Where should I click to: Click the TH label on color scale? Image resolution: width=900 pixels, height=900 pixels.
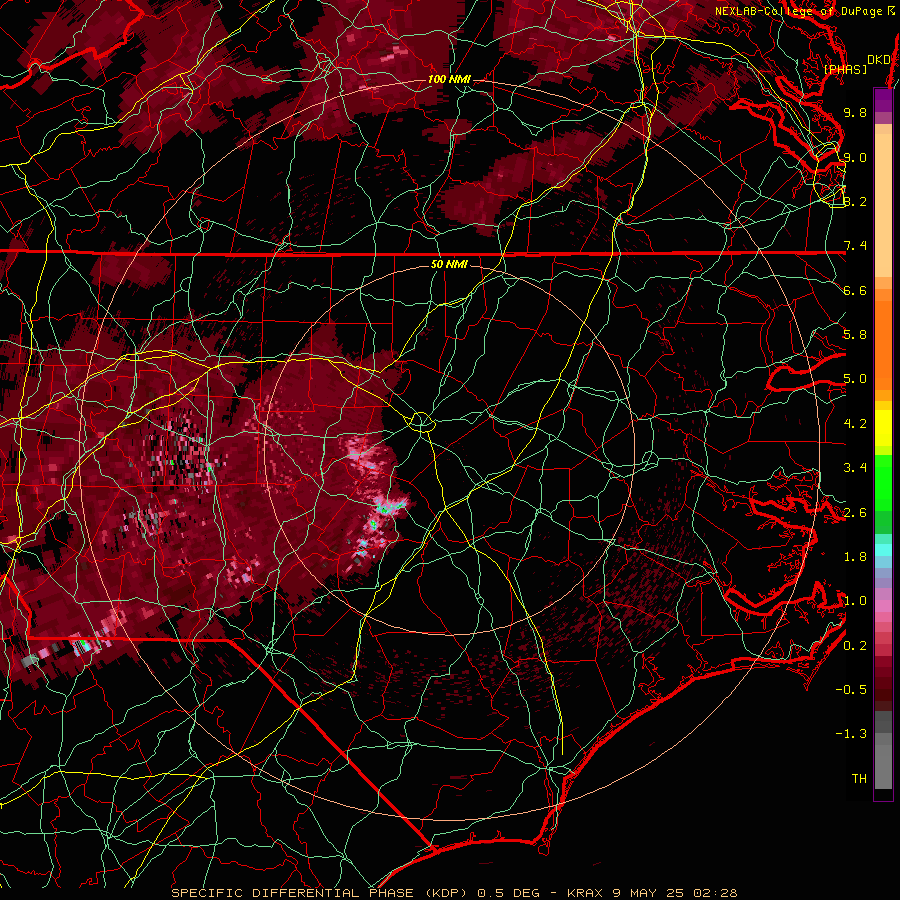tap(859, 779)
